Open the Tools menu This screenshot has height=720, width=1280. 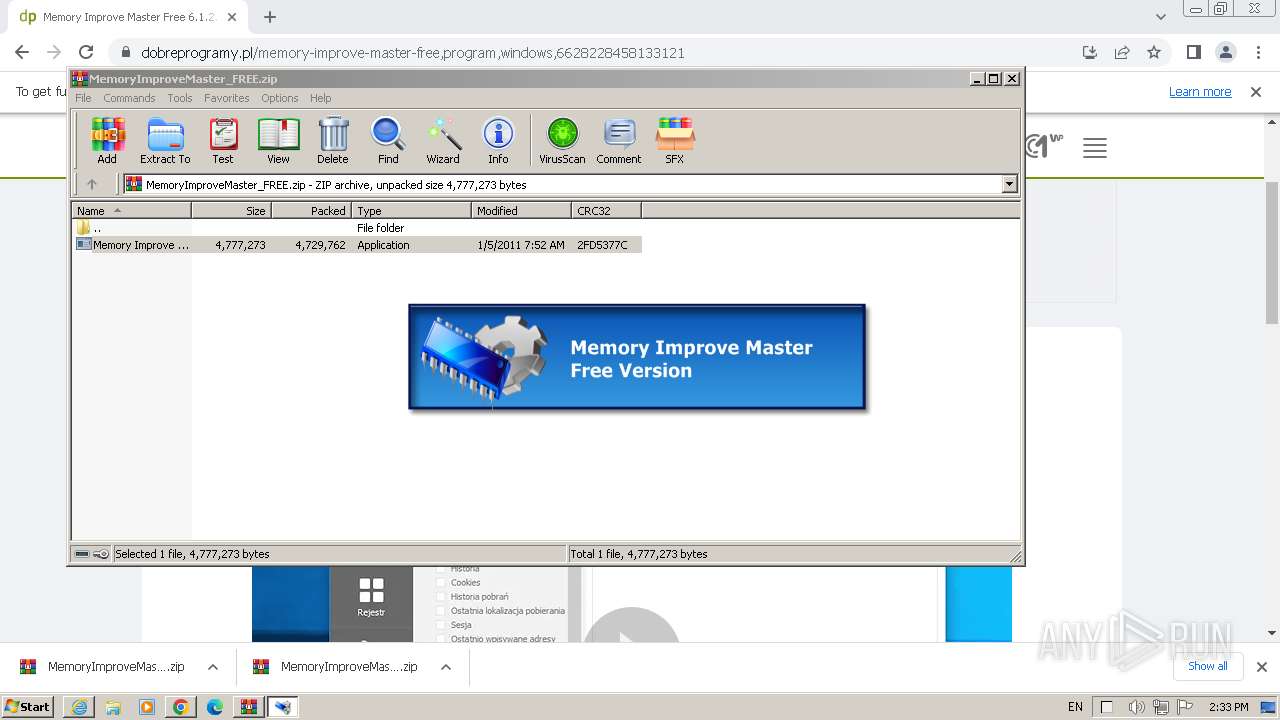tap(180, 98)
